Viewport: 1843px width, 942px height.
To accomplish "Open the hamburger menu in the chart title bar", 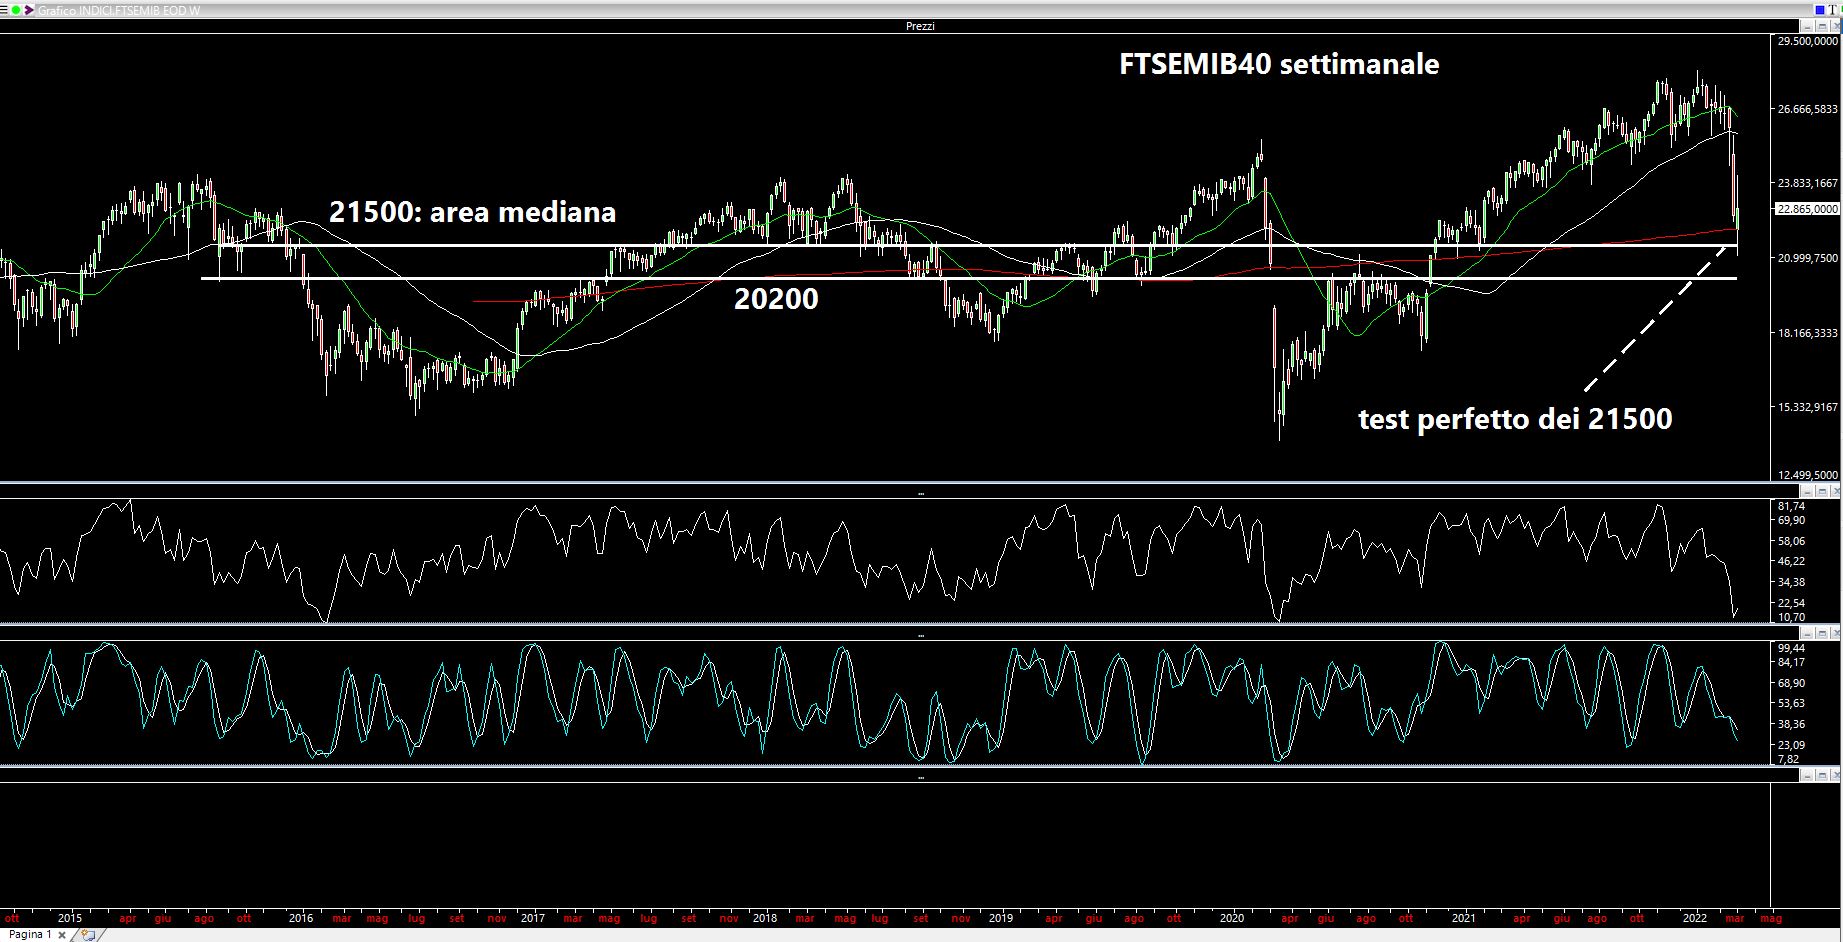I will pyautogui.click(x=4, y=10).
